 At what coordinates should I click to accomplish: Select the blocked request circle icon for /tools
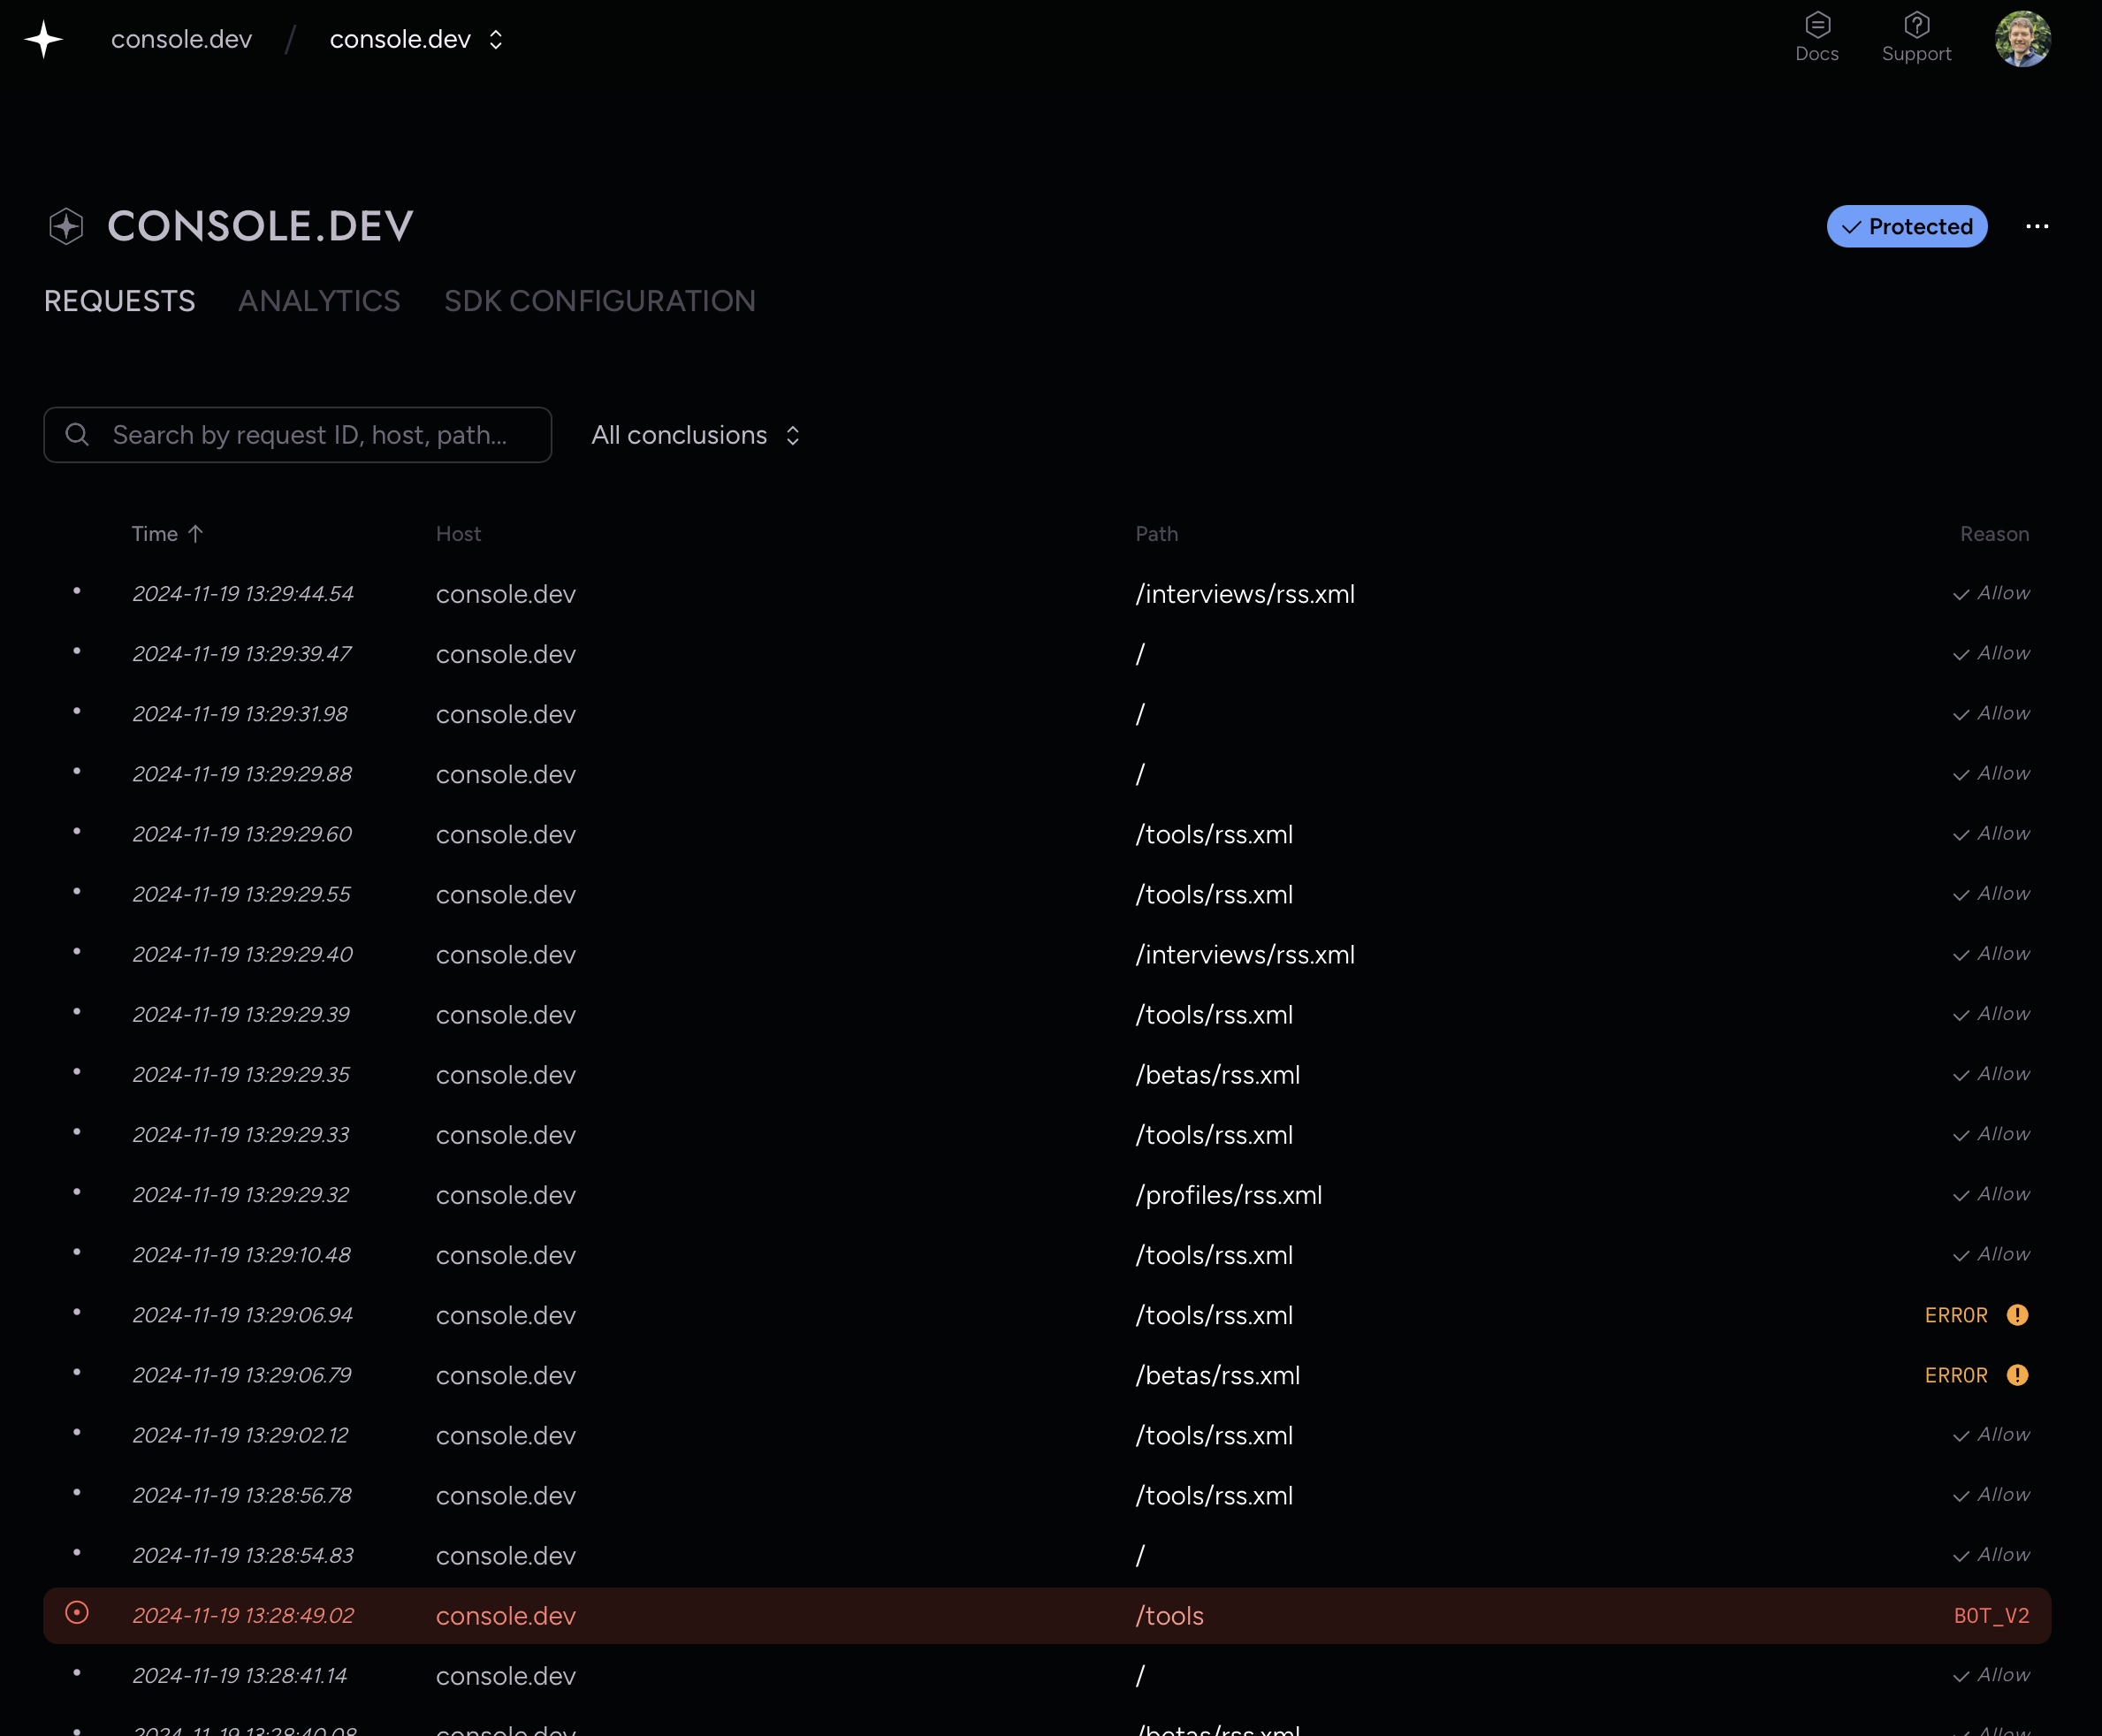tap(77, 1613)
